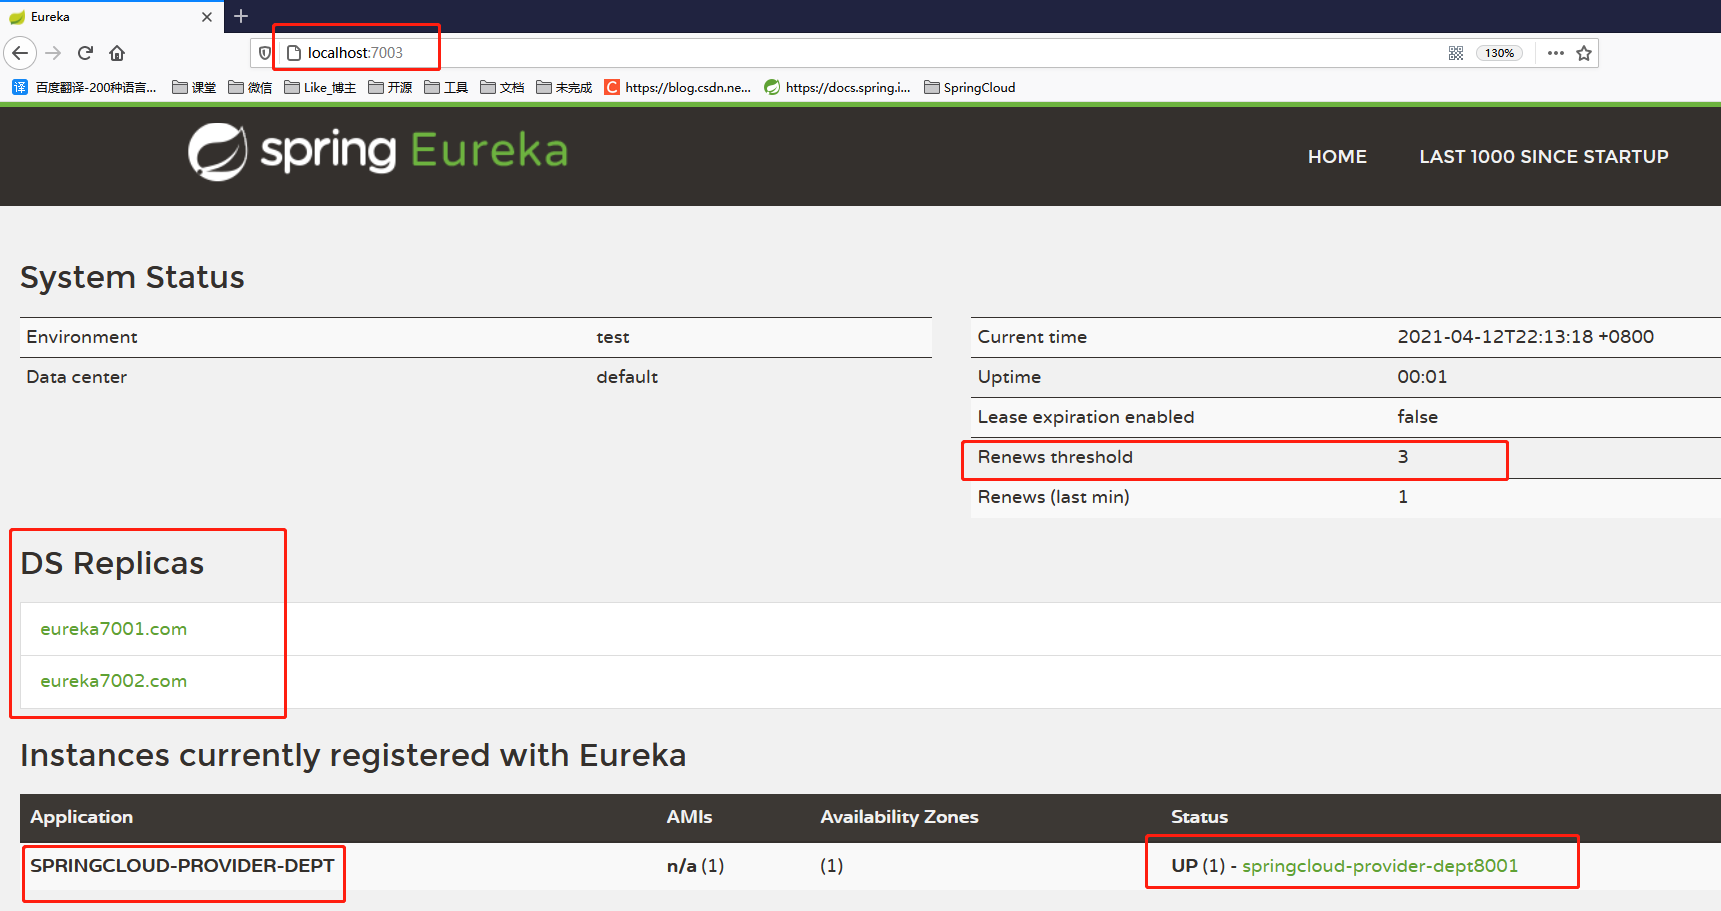Viewport: 1721px width, 911px height.
Task: Open LAST 1000 SINCE STARTUP page
Action: [x=1544, y=157]
